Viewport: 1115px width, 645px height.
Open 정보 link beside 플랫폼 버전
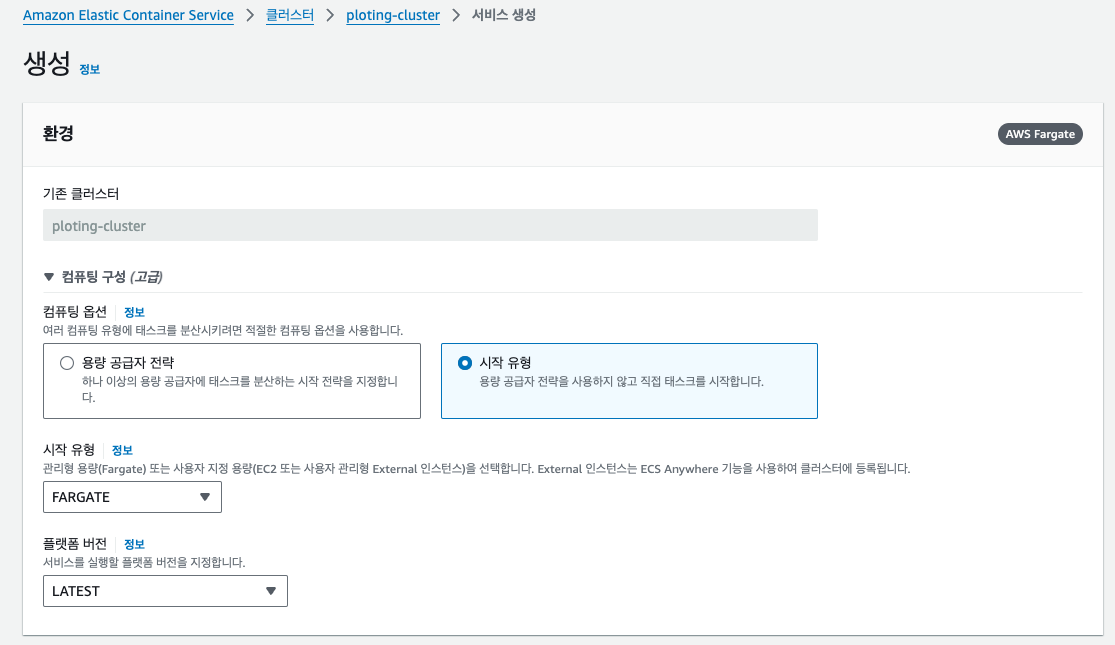pyautogui.click(x=134, y=543)
